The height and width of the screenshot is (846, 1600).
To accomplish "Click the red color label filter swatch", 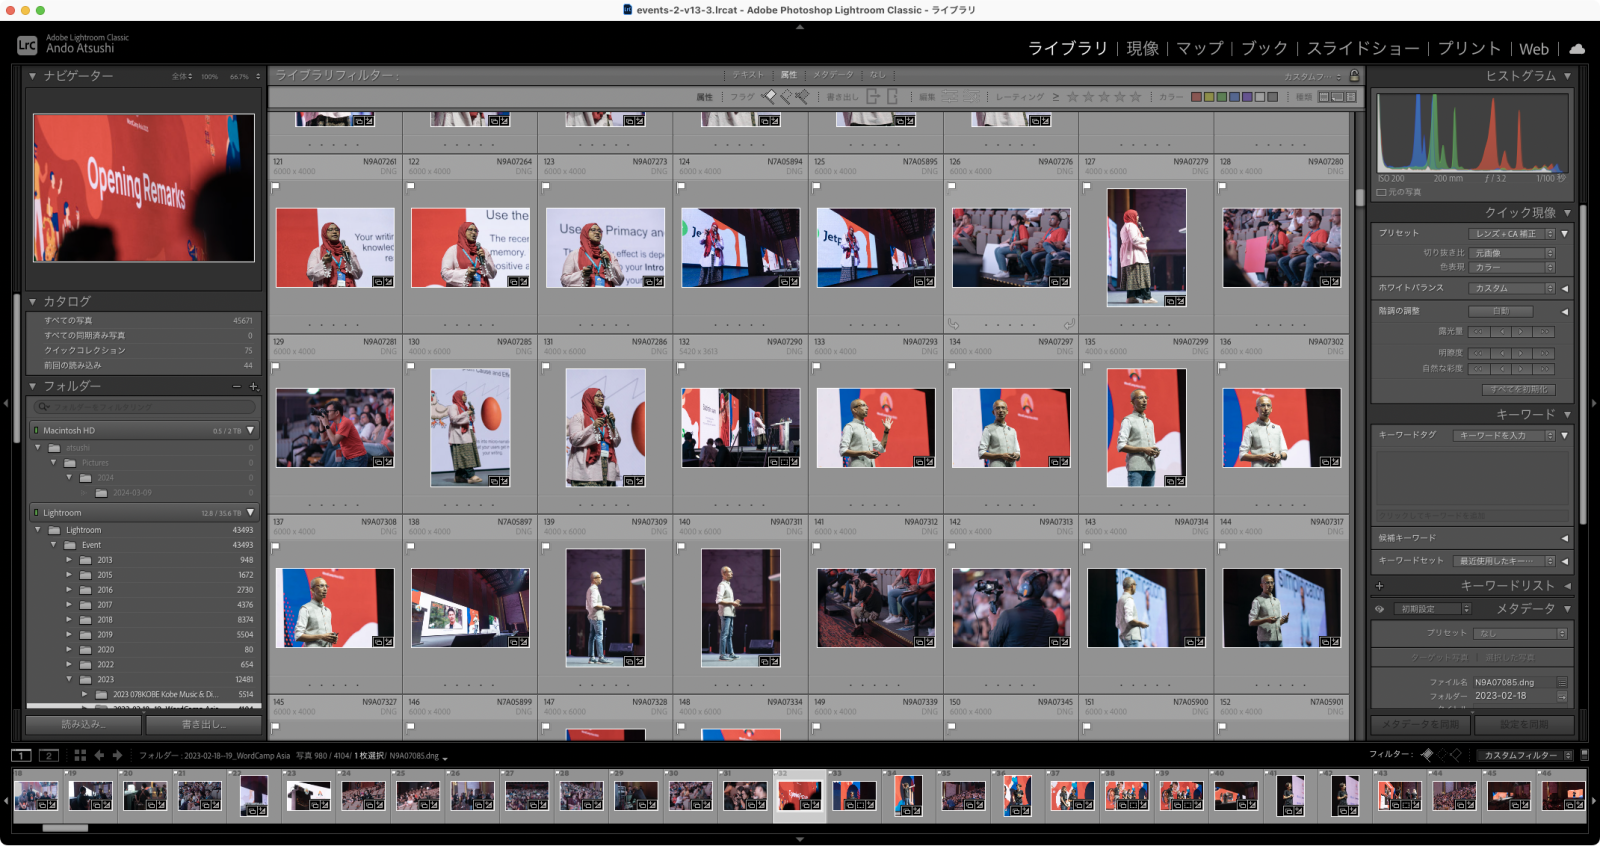I will tap(1196, 97).
